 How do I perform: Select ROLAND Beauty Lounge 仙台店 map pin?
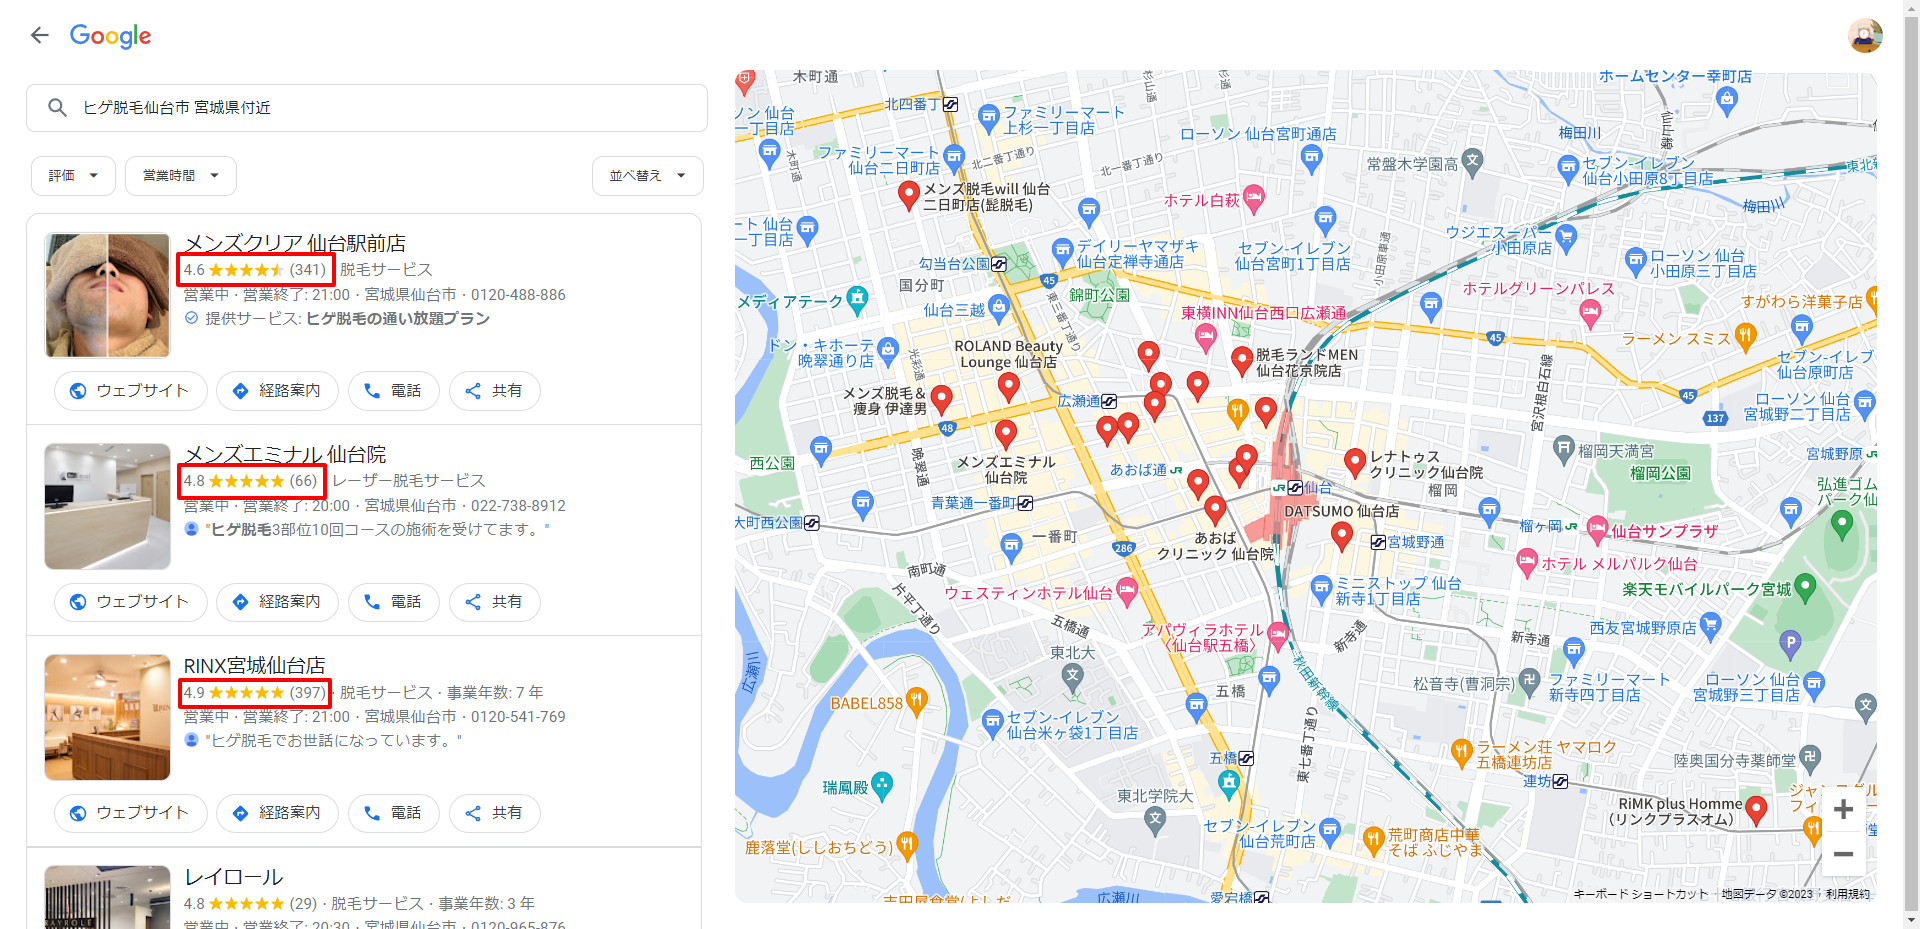pos(1009,387)
